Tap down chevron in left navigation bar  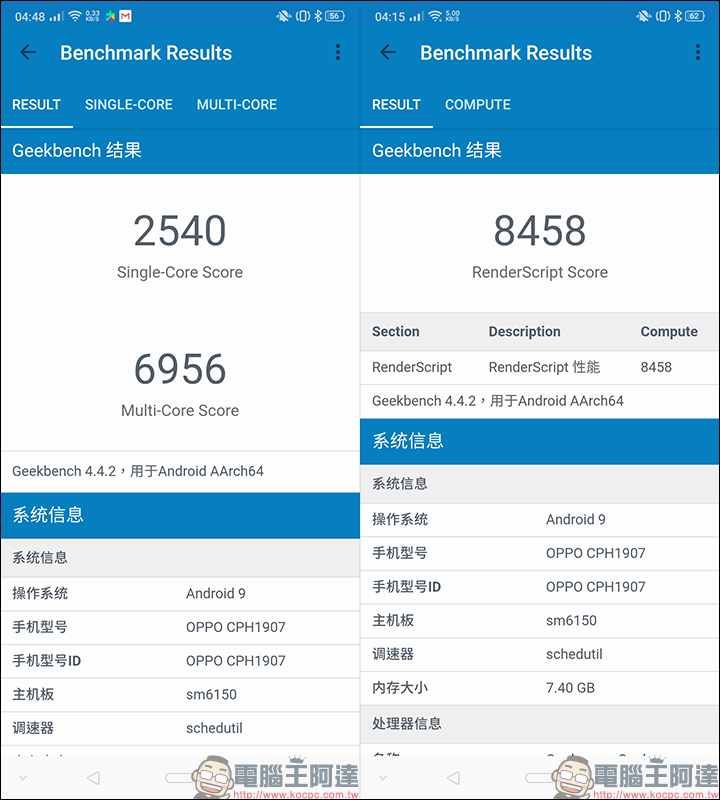click(22, 778)
